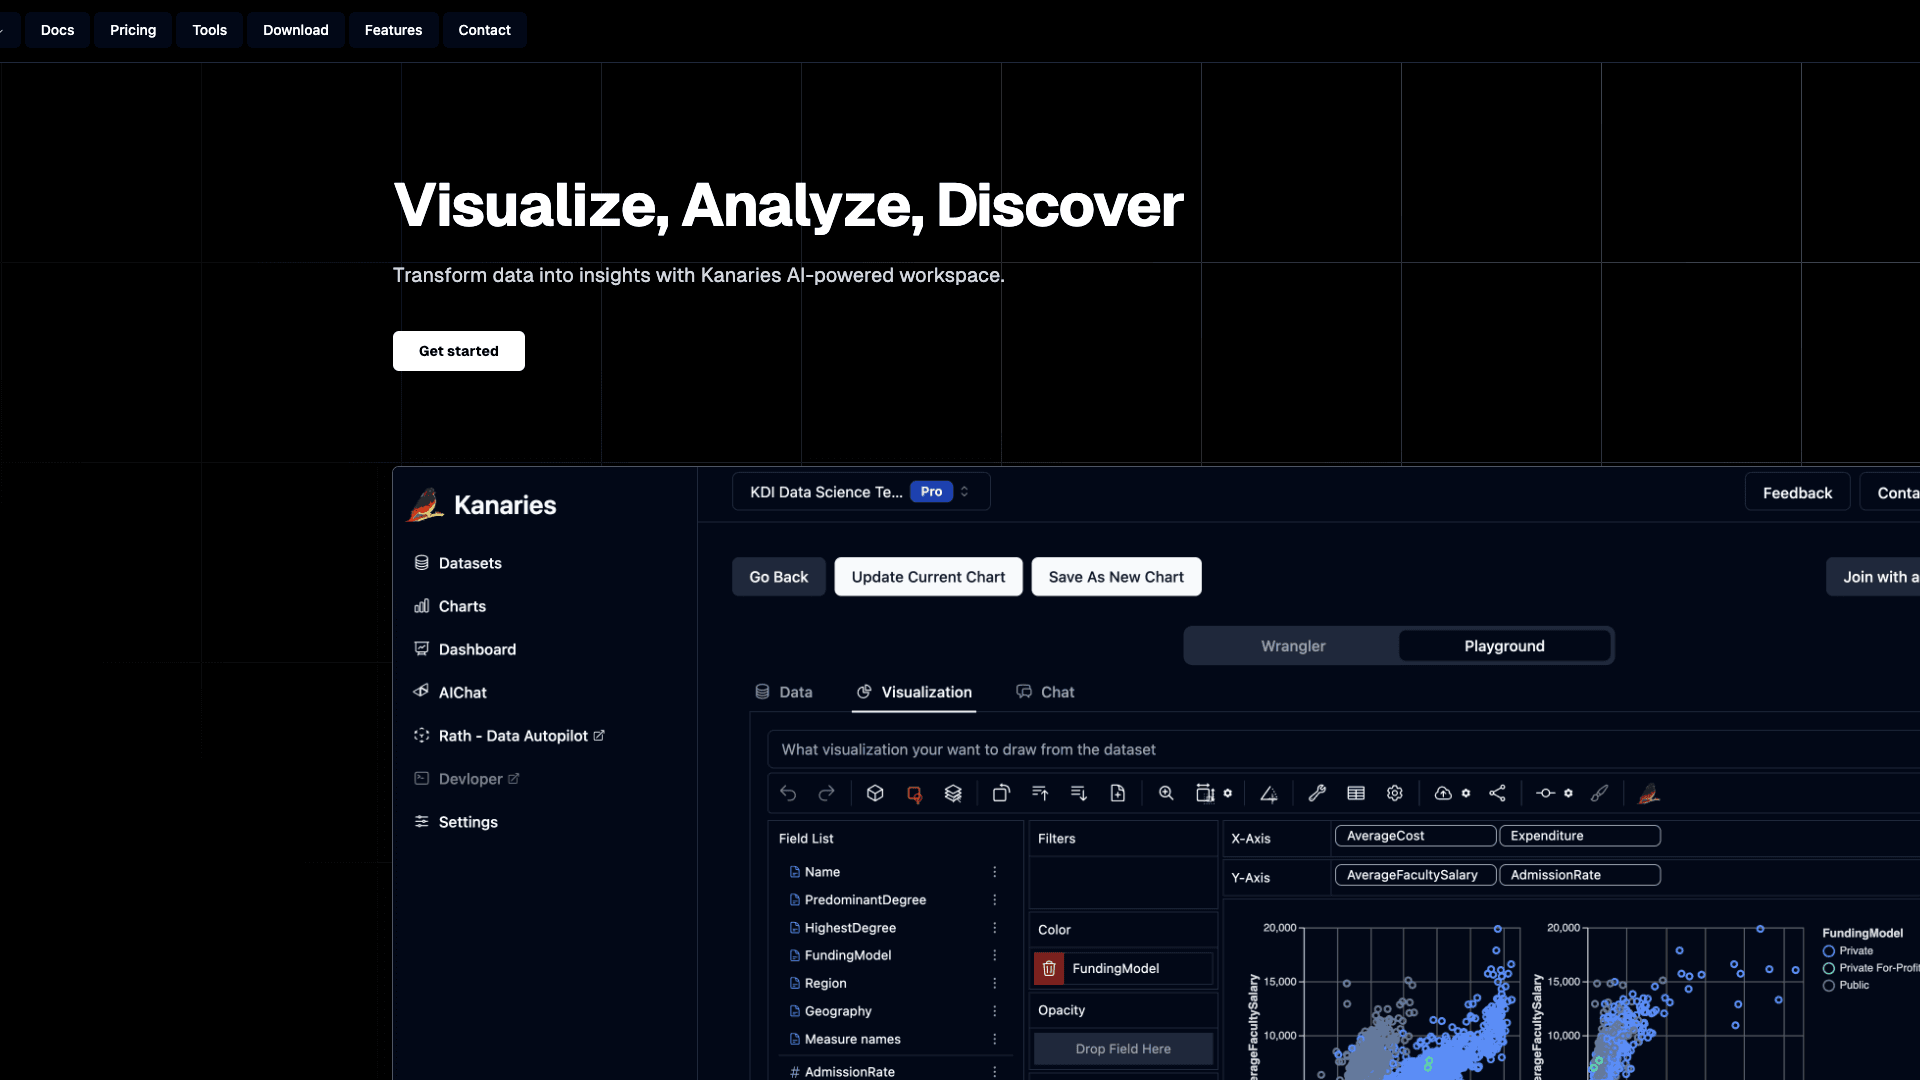The width and height of the screenshot is (1920, 1080).
Task: Click the zoom magnifier toolbar icon
Action: click(x=1166, y=793)
